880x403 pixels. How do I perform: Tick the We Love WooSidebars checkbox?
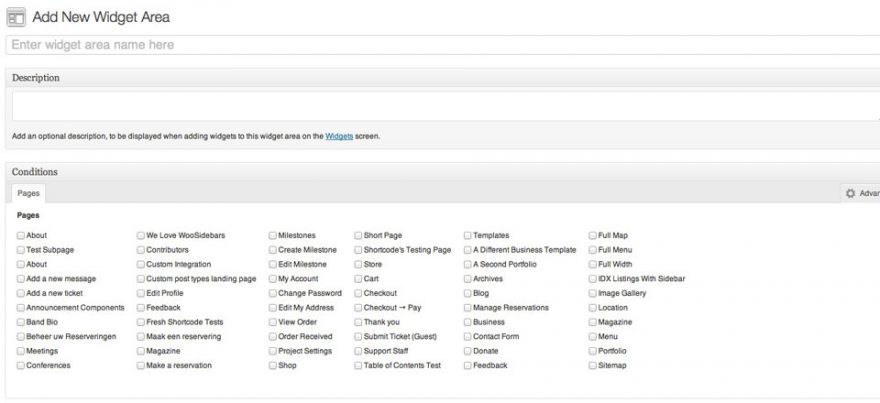point(141,236)
